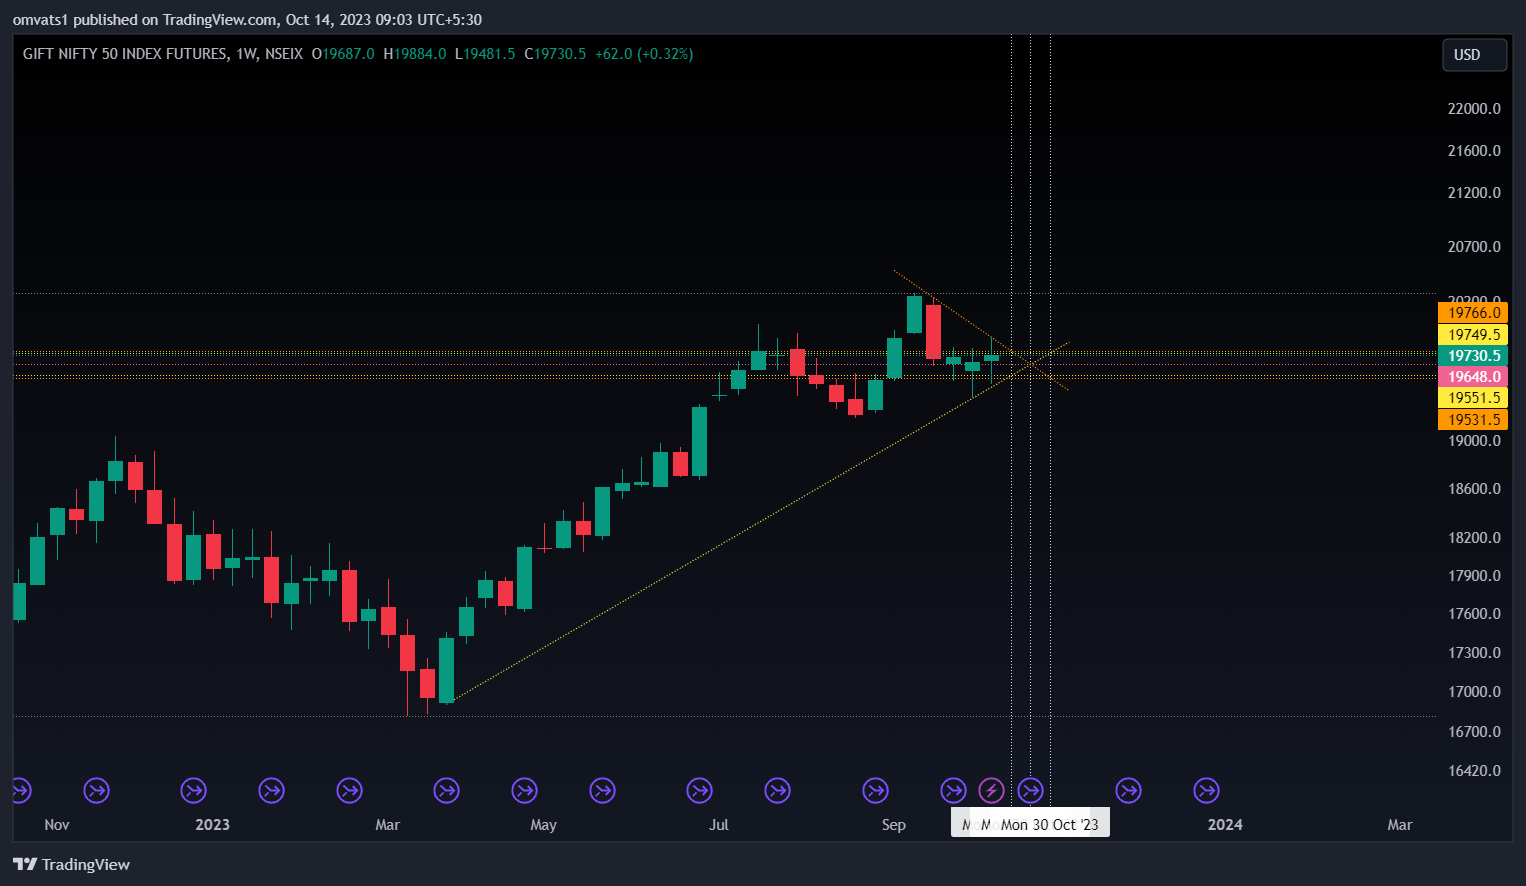Click the 20700.0 price axis label

(1474, 247)
